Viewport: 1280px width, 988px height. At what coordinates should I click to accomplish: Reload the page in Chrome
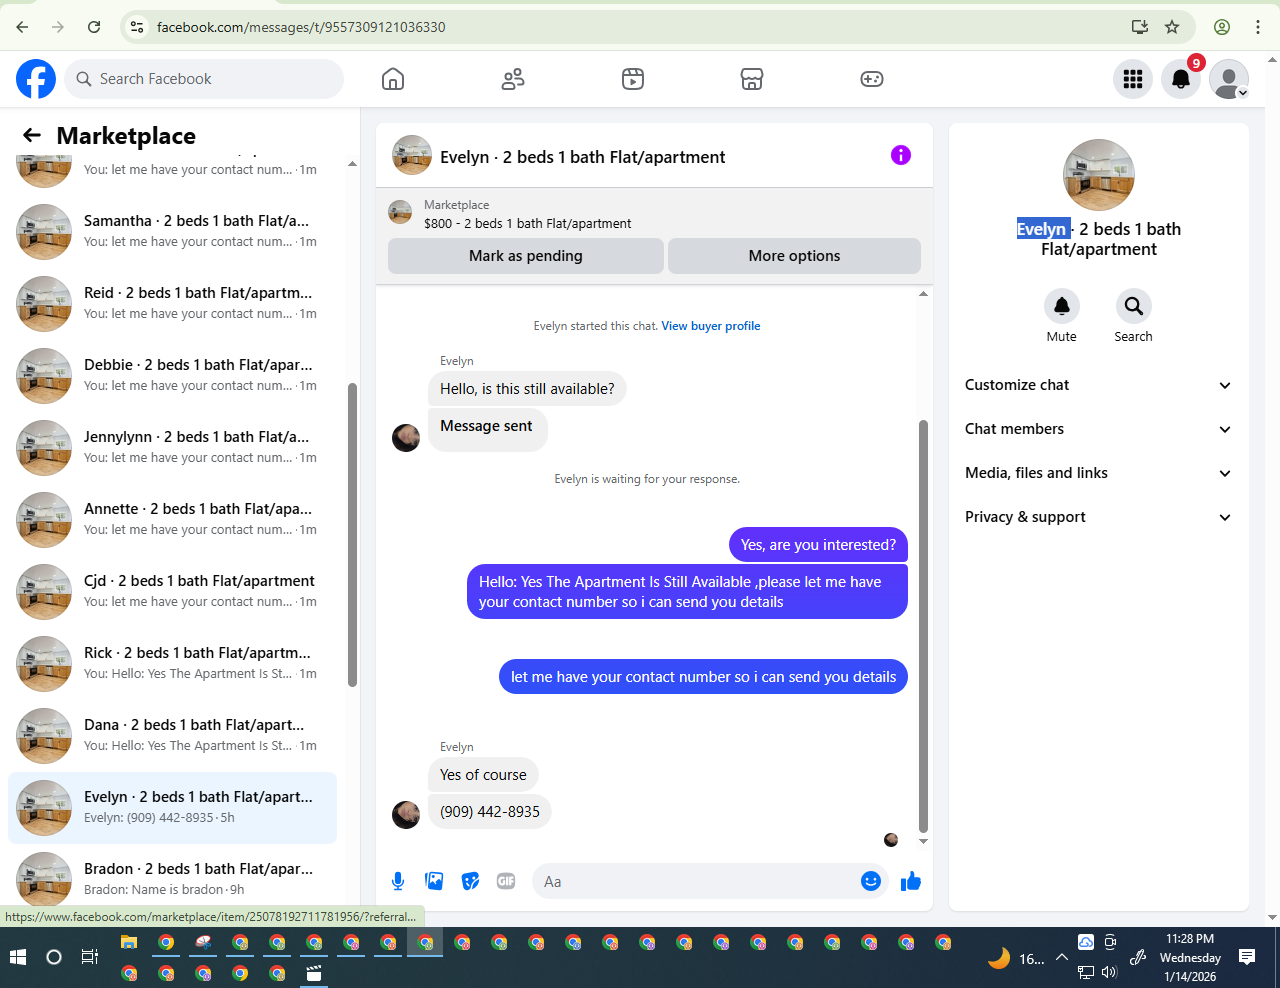point(94,27)
